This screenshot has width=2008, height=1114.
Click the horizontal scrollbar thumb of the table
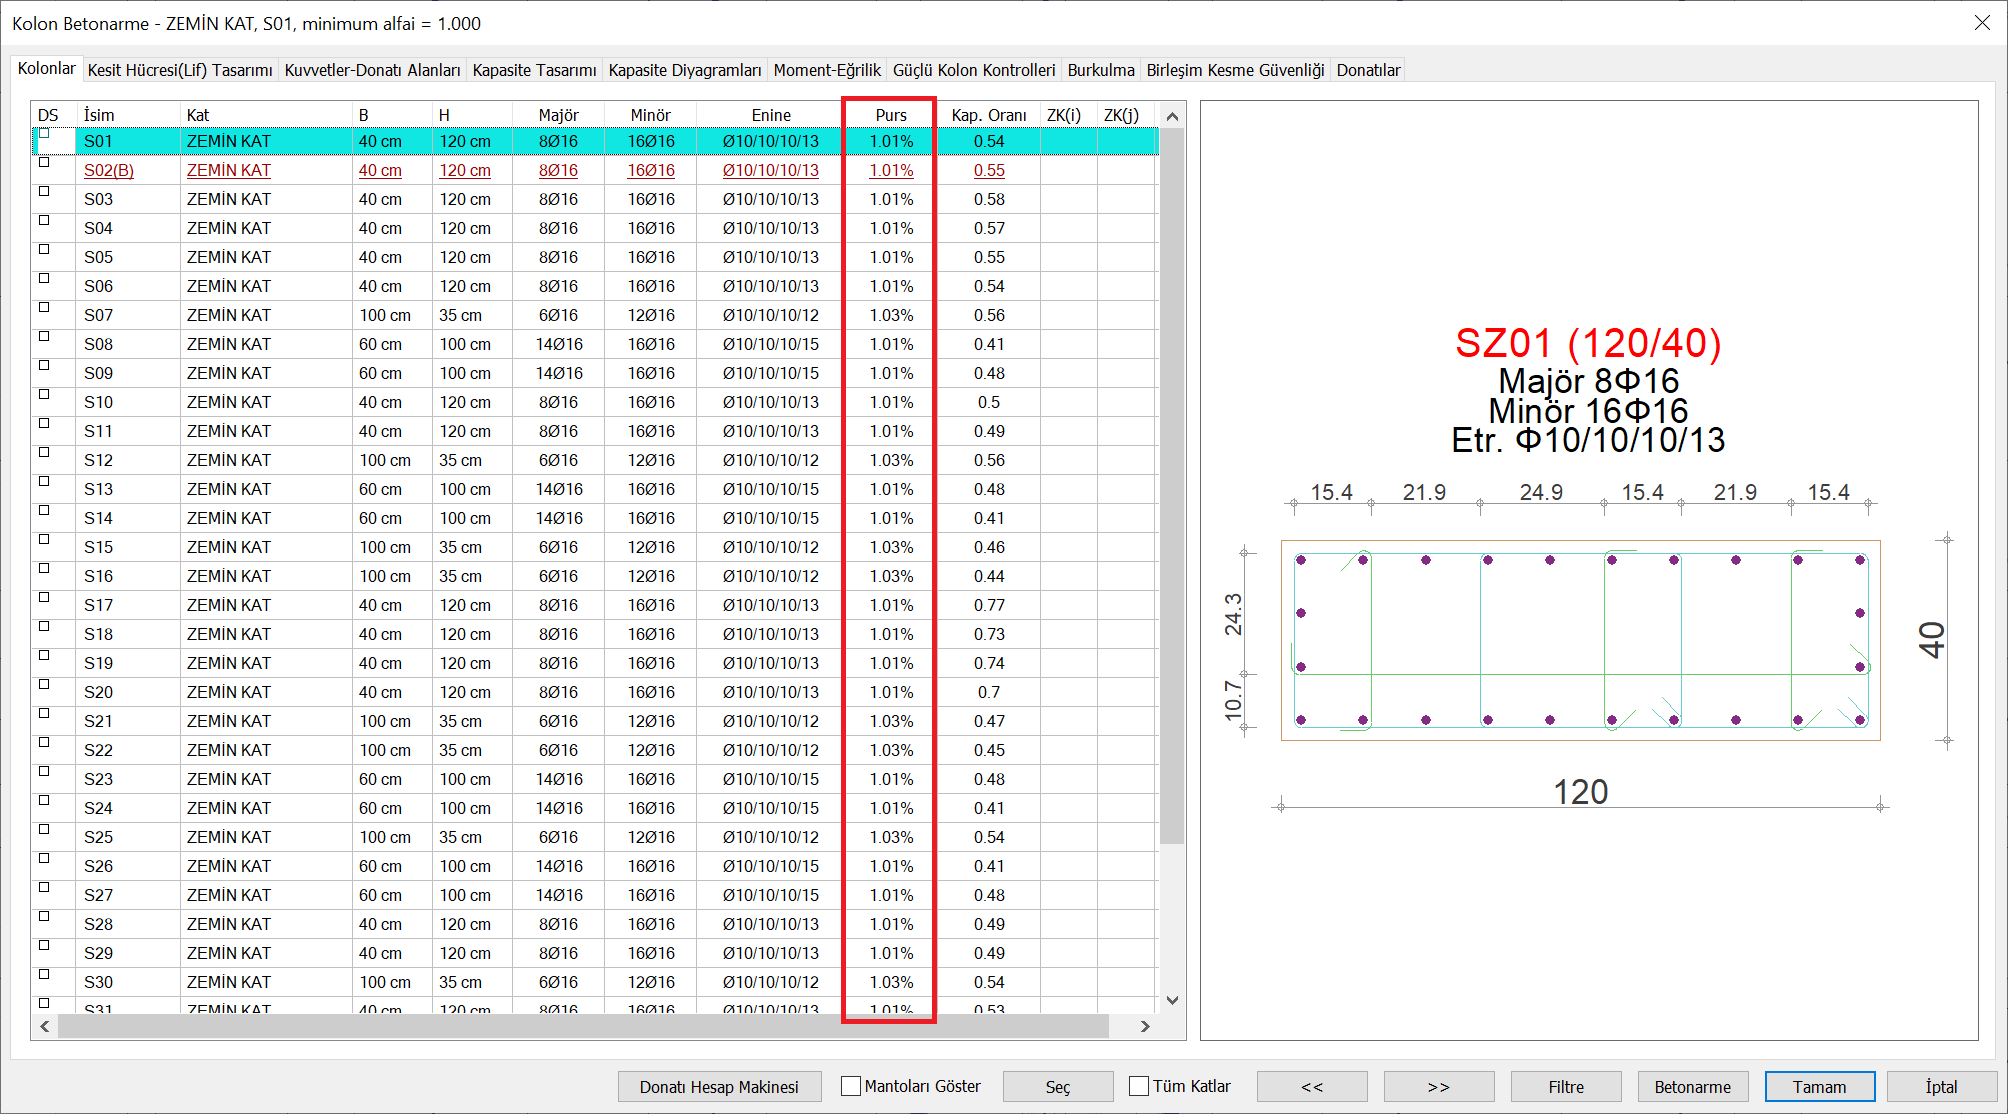(583, 1026)
